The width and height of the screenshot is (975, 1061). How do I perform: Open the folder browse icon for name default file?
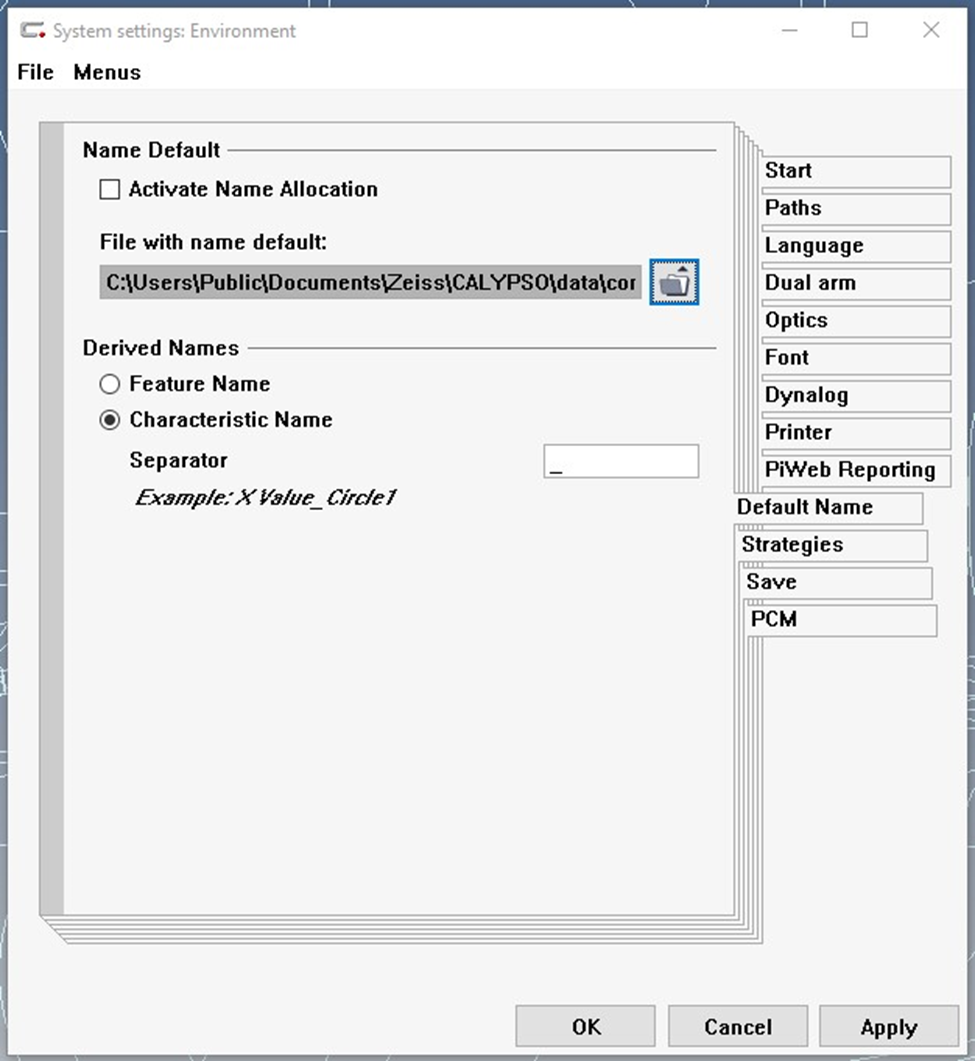click(674, 282)
